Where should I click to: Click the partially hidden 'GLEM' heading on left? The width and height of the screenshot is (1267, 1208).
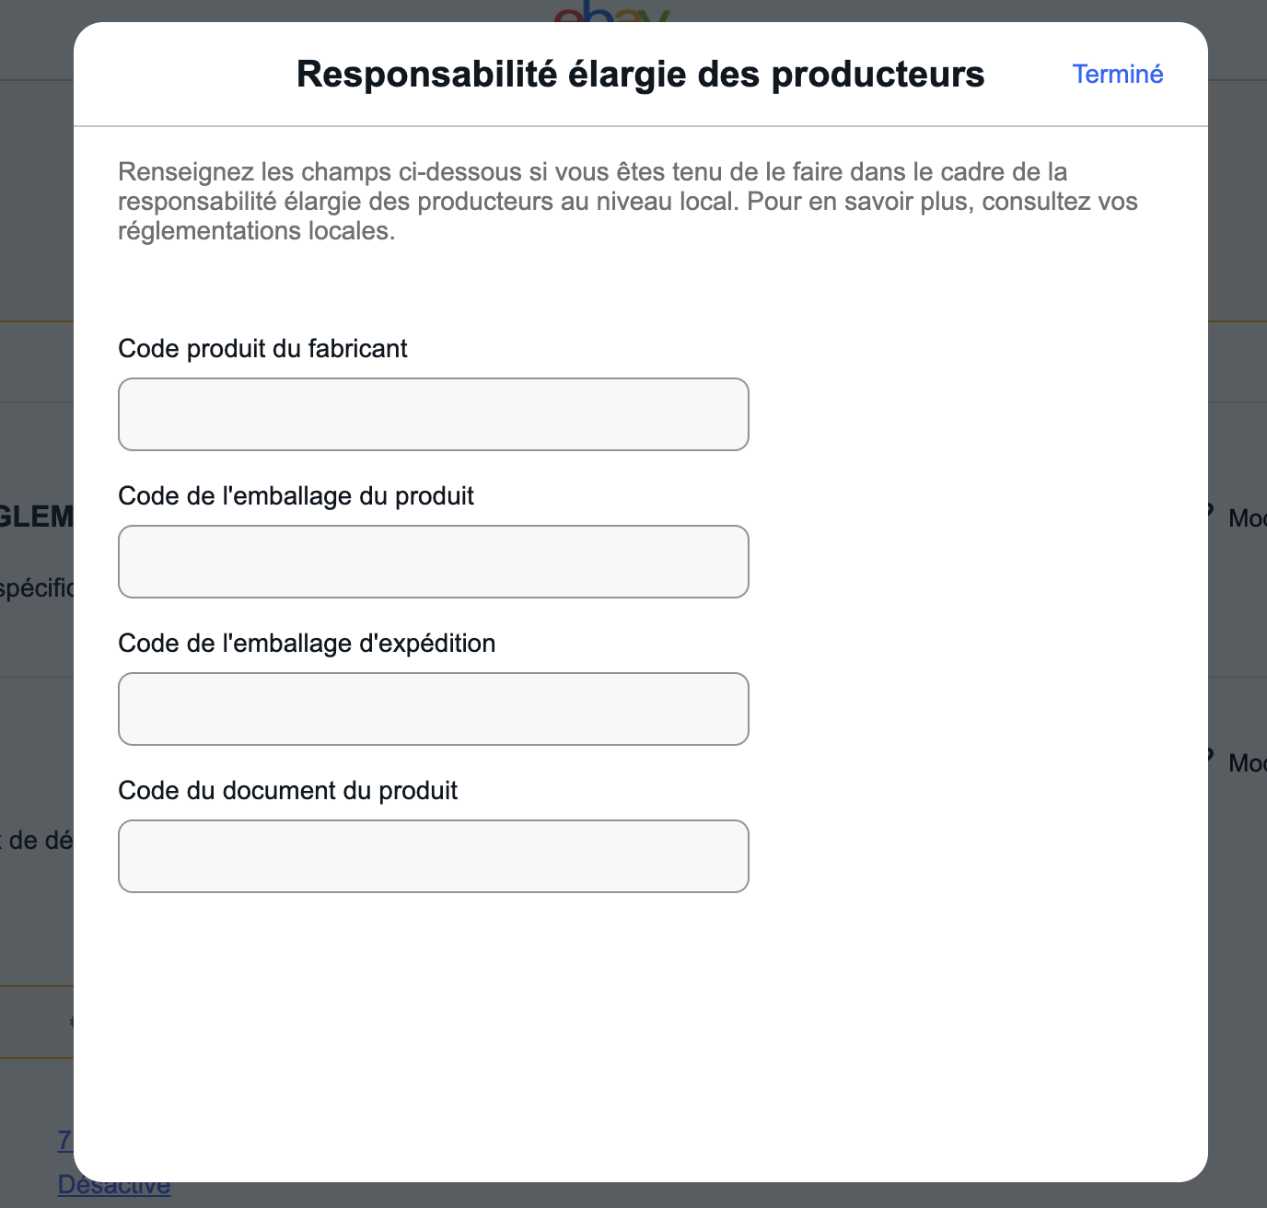coord(37,517)
